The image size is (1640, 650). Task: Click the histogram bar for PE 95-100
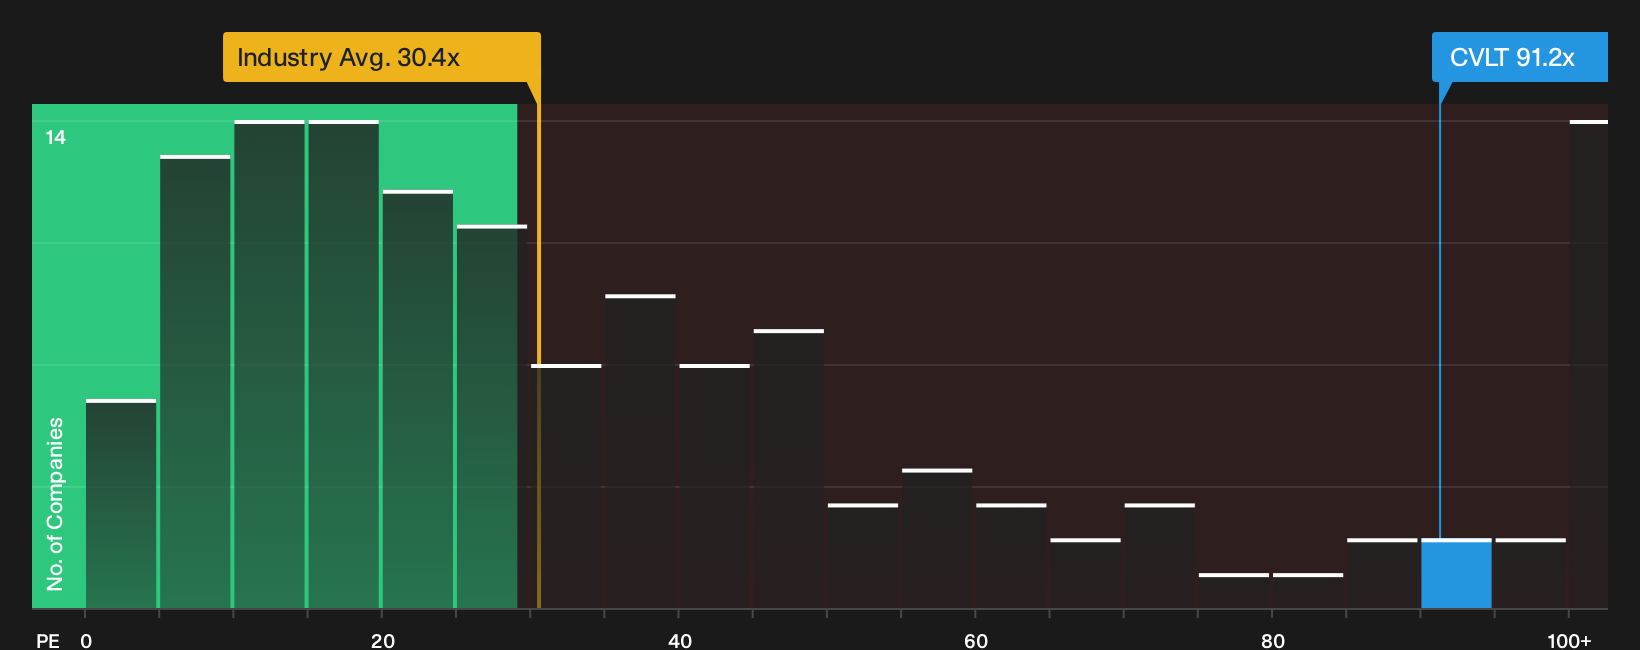click(x=1530, y=573)
